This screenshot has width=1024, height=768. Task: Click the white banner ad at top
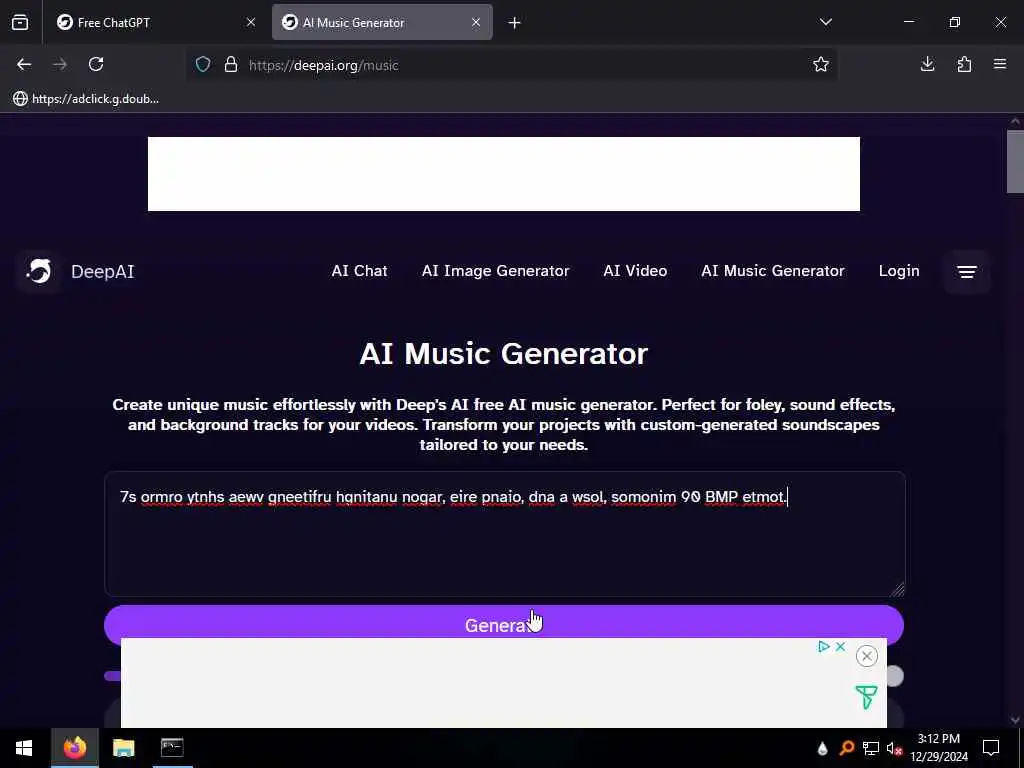[x=504, y=174]
